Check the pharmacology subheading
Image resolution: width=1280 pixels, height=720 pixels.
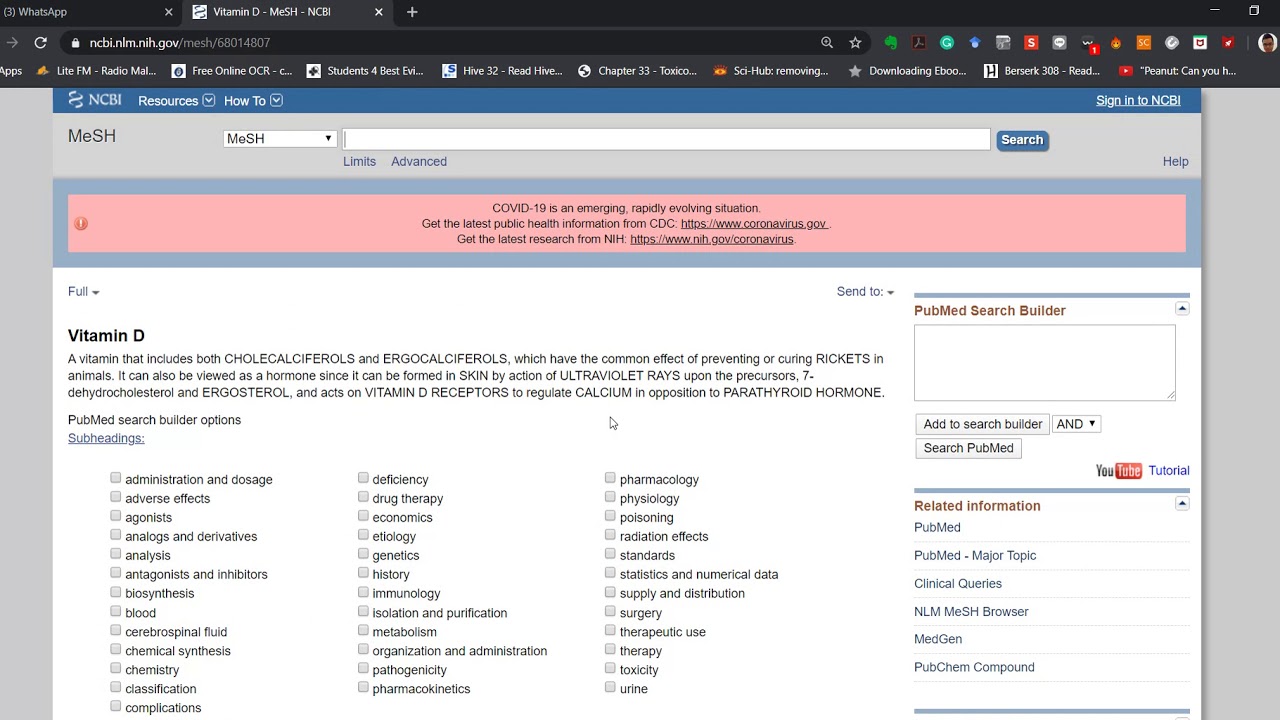click(610, 478)
